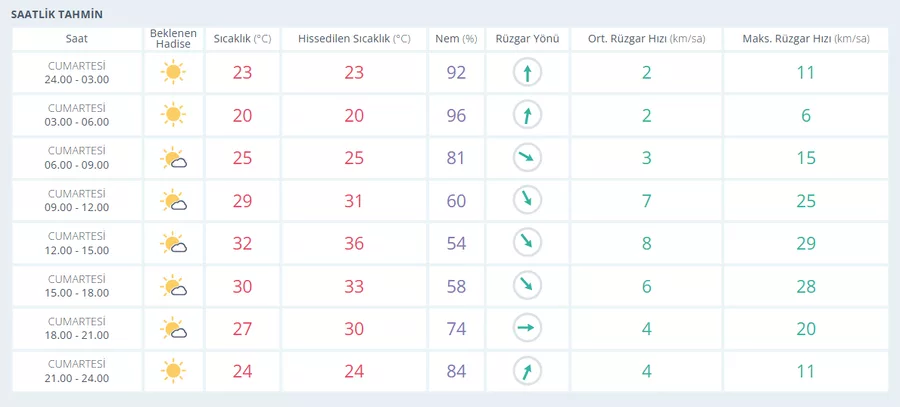Click the eastward wind arrow for 18.00 - 21.00

[527, 329]
